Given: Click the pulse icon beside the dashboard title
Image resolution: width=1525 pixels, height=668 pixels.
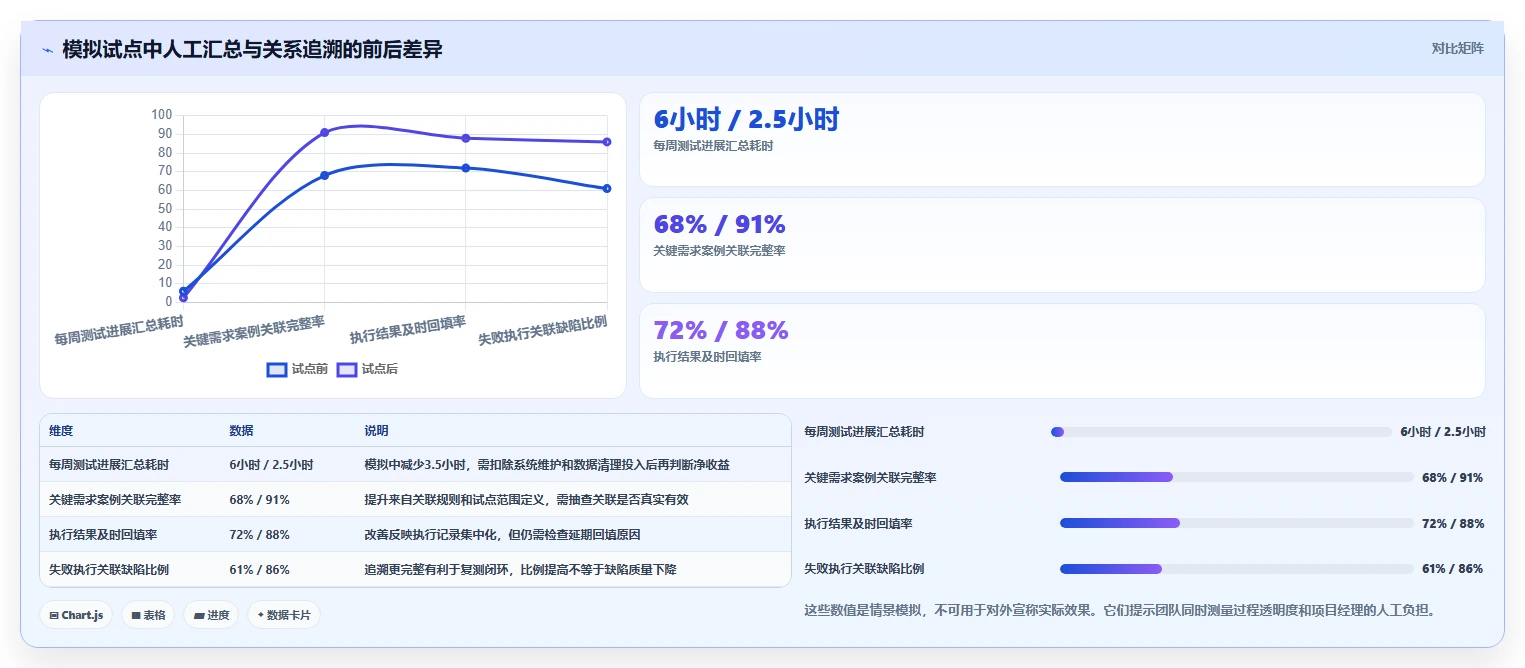Looking at the screenshot, I should tap(48, 49).
